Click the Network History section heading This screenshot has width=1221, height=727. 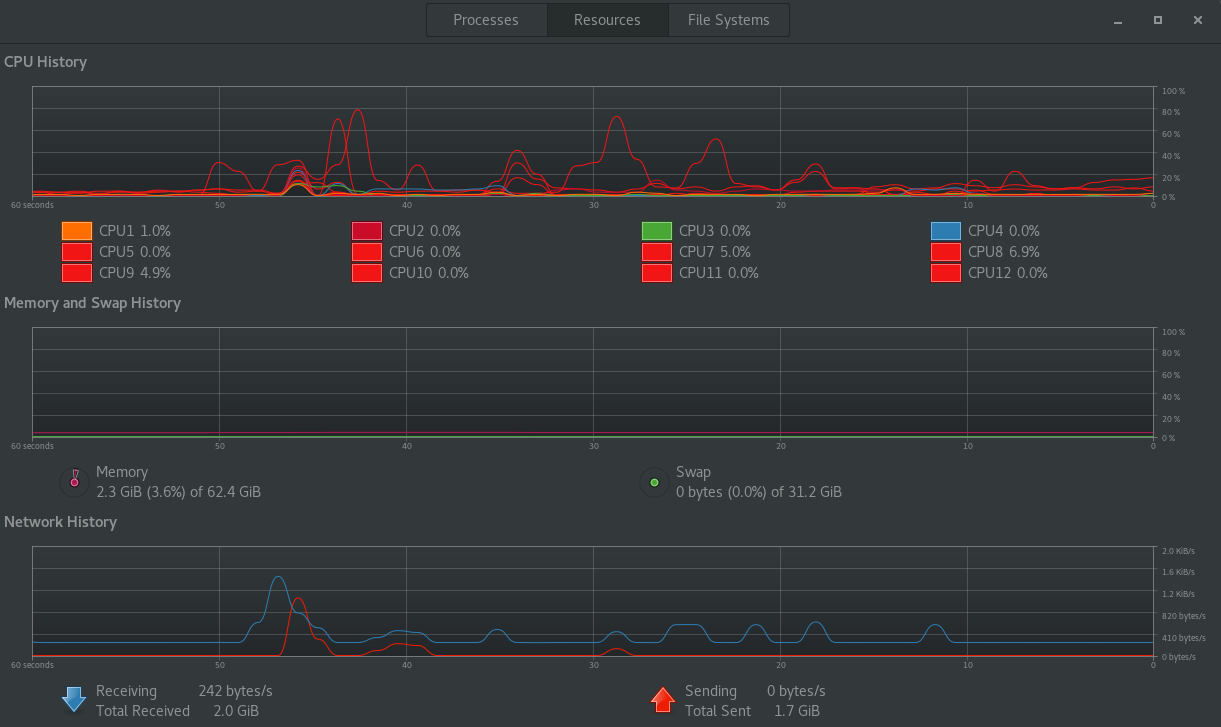[x=61, y=522]
